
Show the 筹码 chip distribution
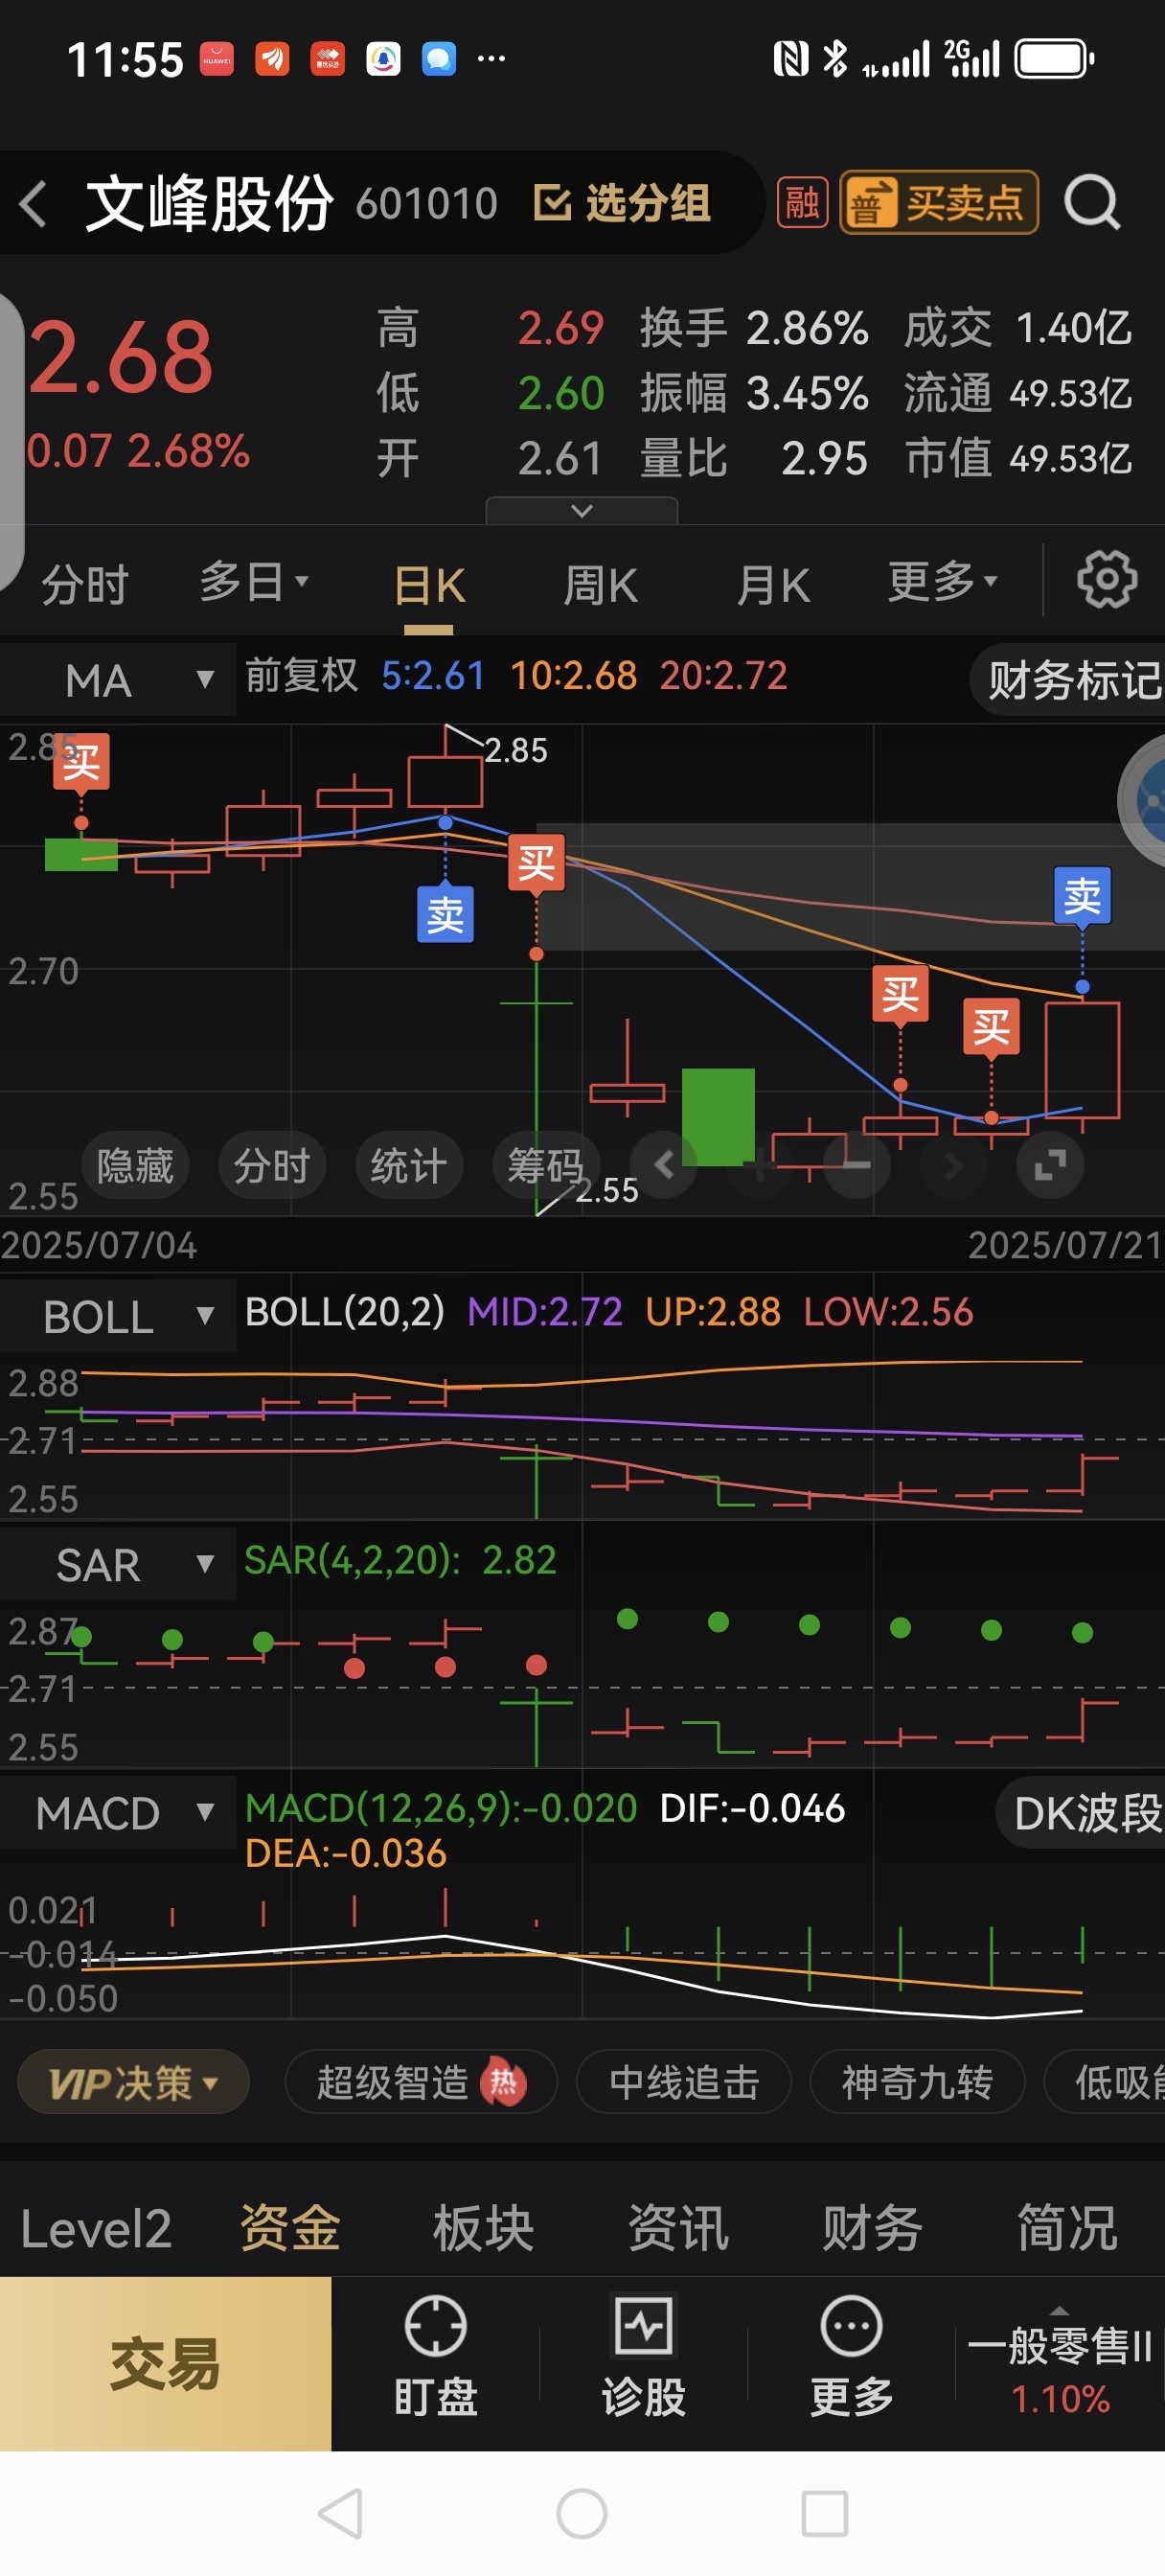(546, 1165)
